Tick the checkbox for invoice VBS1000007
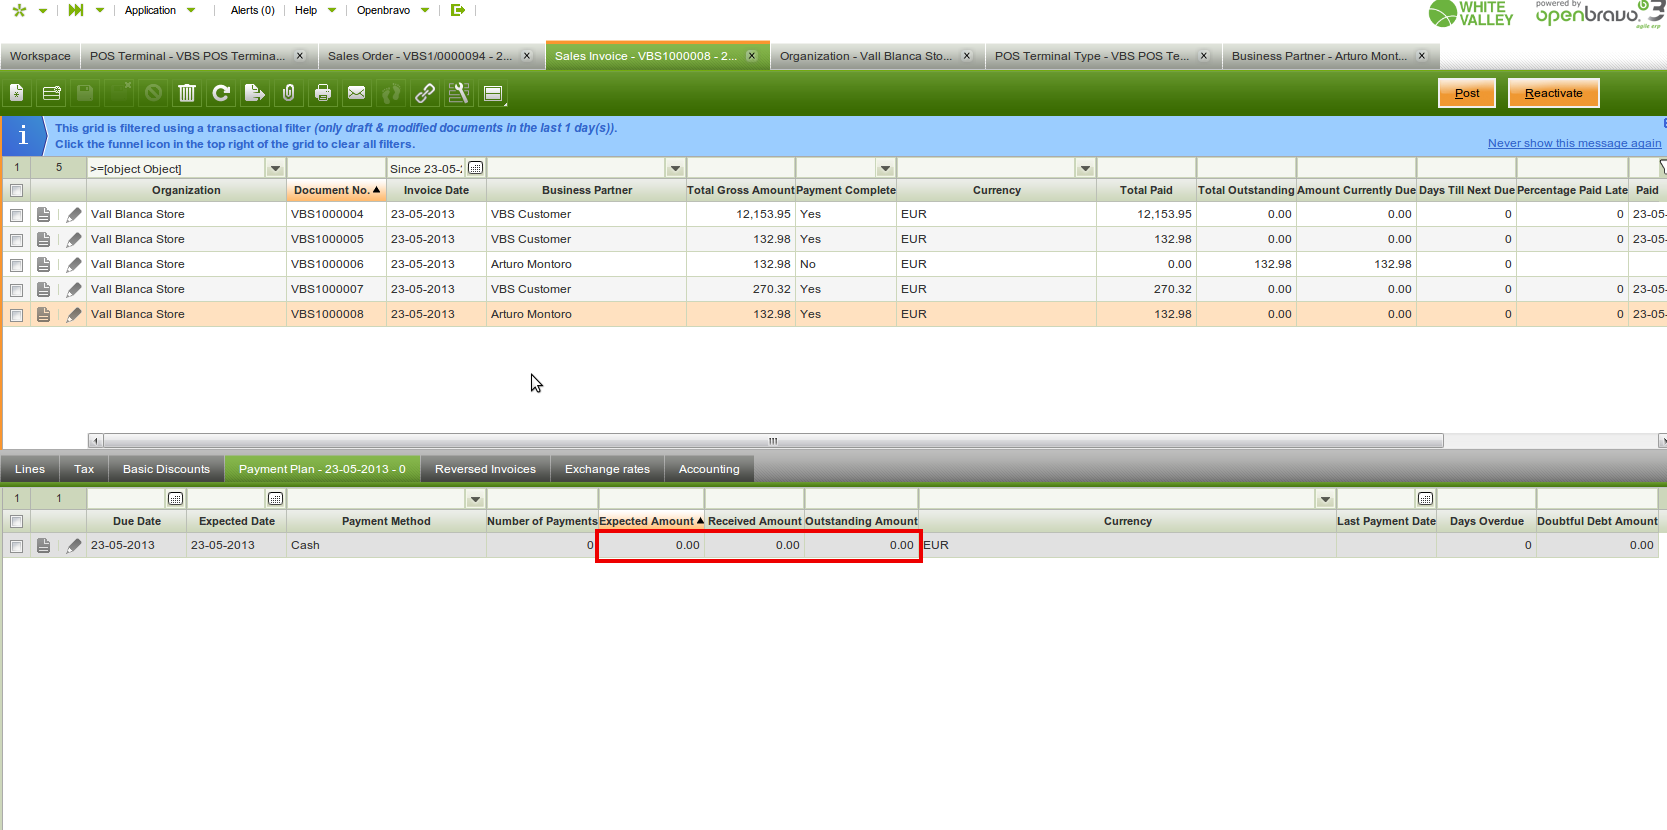This screenshot has width=1667, height=830. point(16,290)
